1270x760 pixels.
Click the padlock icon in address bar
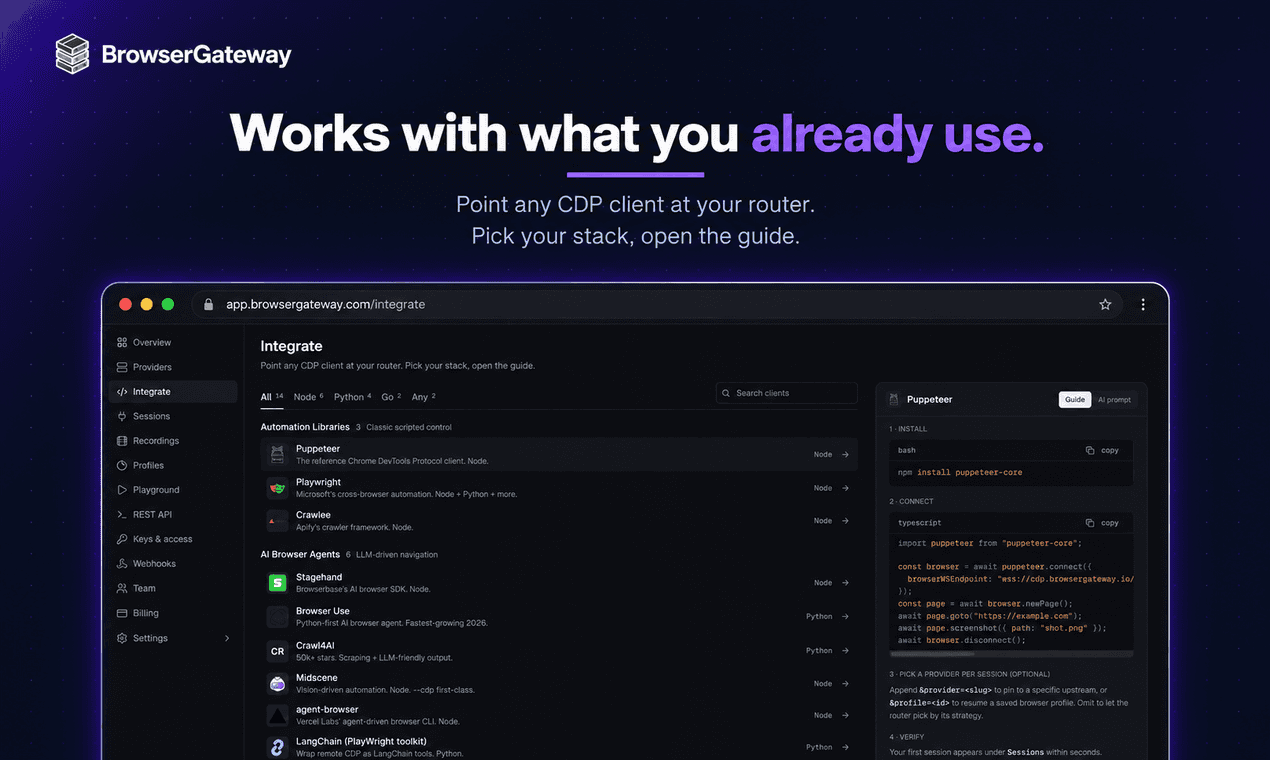209,304
